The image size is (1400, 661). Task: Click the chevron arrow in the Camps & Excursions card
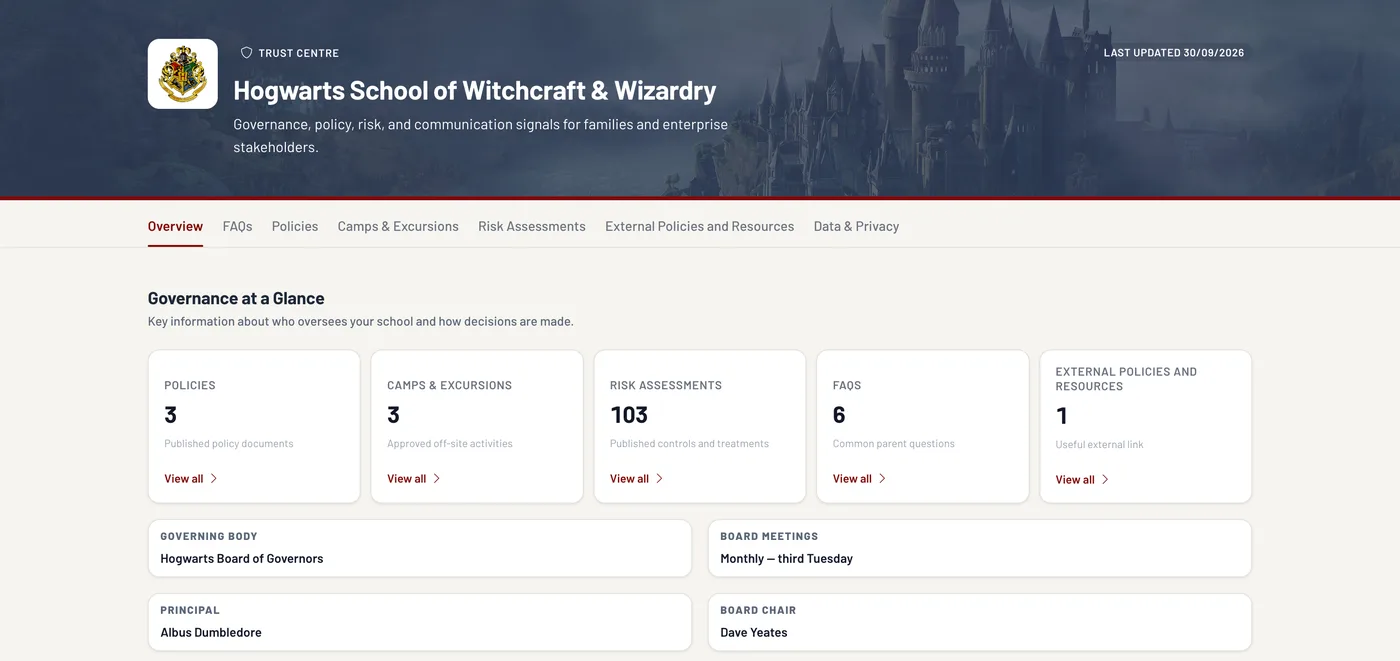(437, 479)
